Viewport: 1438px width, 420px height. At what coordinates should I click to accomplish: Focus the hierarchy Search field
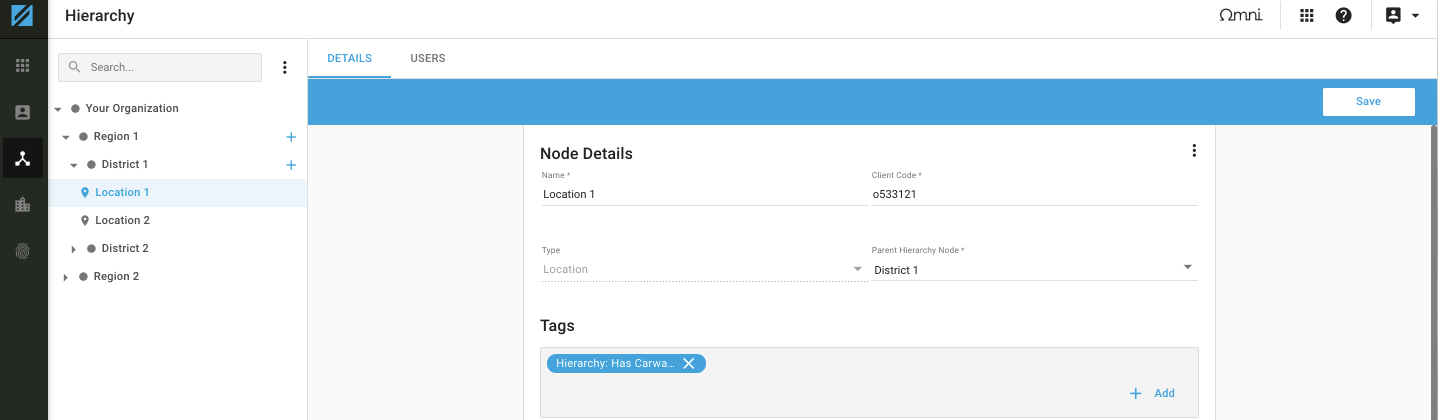click(161, 67)
